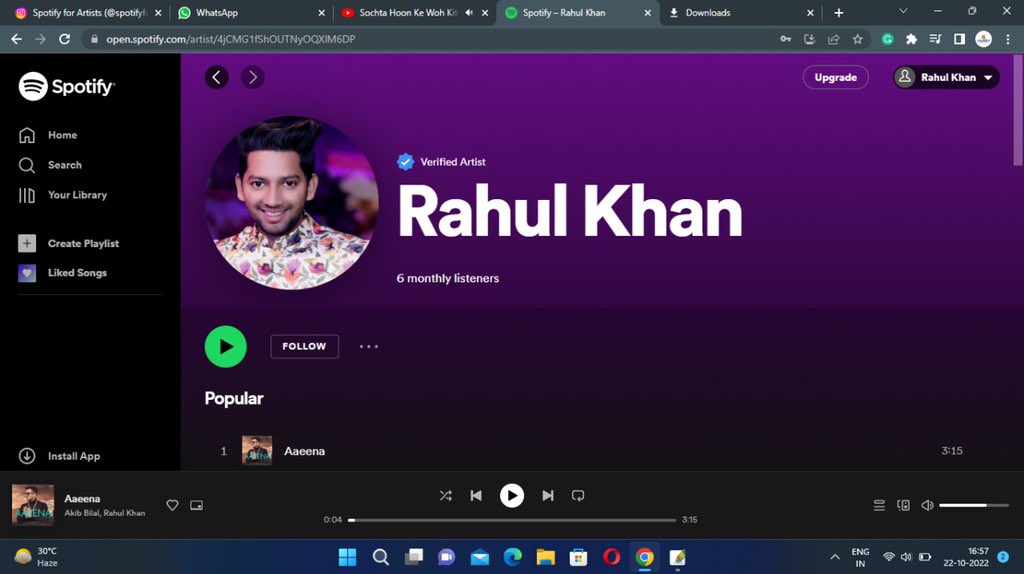Click the FOLLOW button
The image size is (1024, 574).
(x=304, y=346)
